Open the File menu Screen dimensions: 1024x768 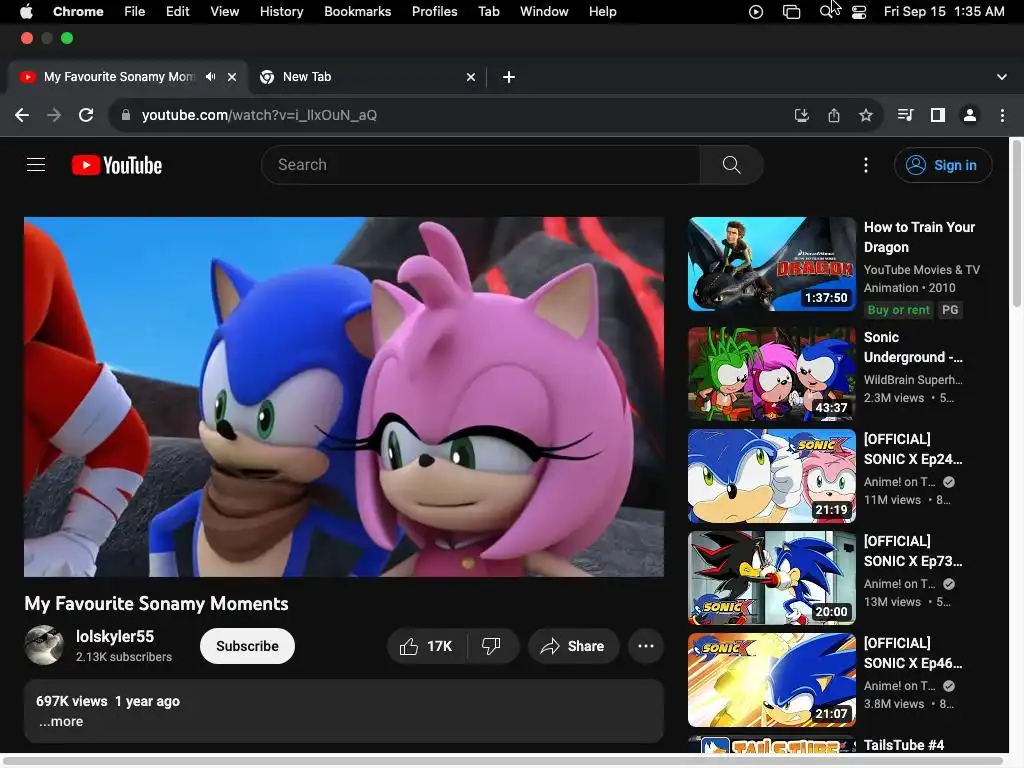point(135,11)
